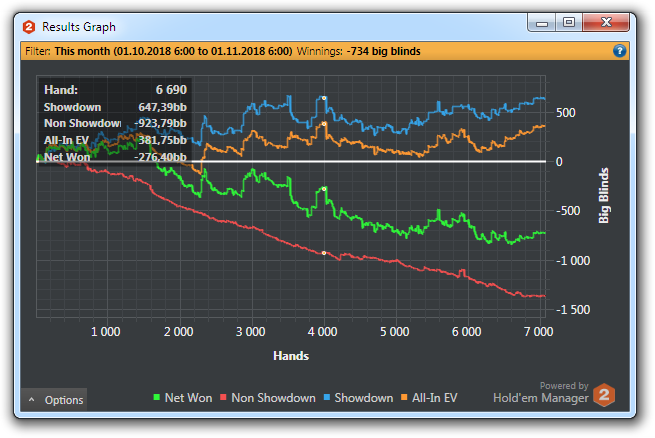Click the blue help question mark icon
This screenshot has height=438, width=655.
tap(619, 51)
